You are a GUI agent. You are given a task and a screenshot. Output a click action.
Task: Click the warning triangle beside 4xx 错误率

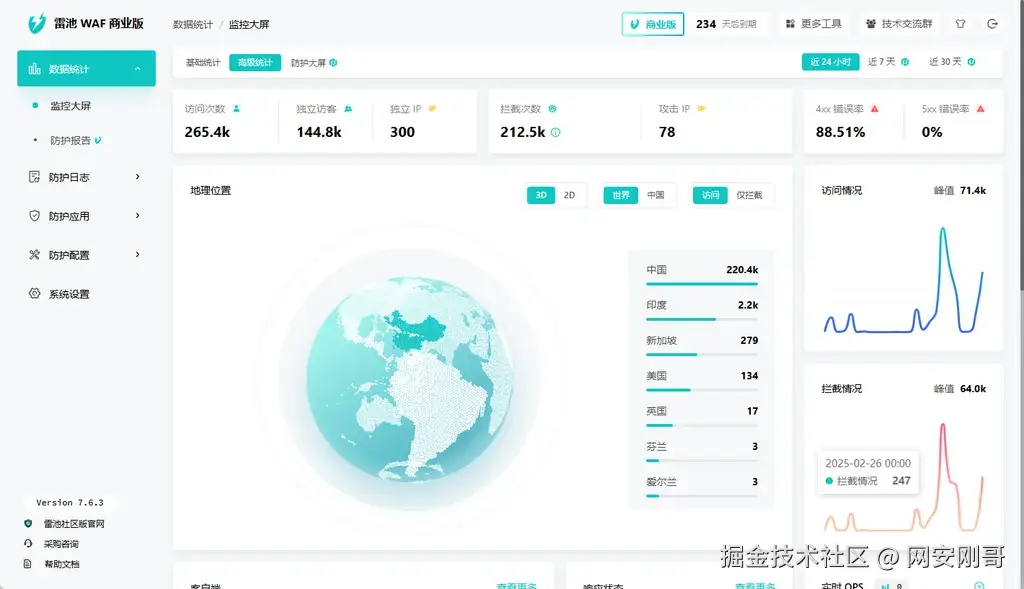click(x=874, y=108)
